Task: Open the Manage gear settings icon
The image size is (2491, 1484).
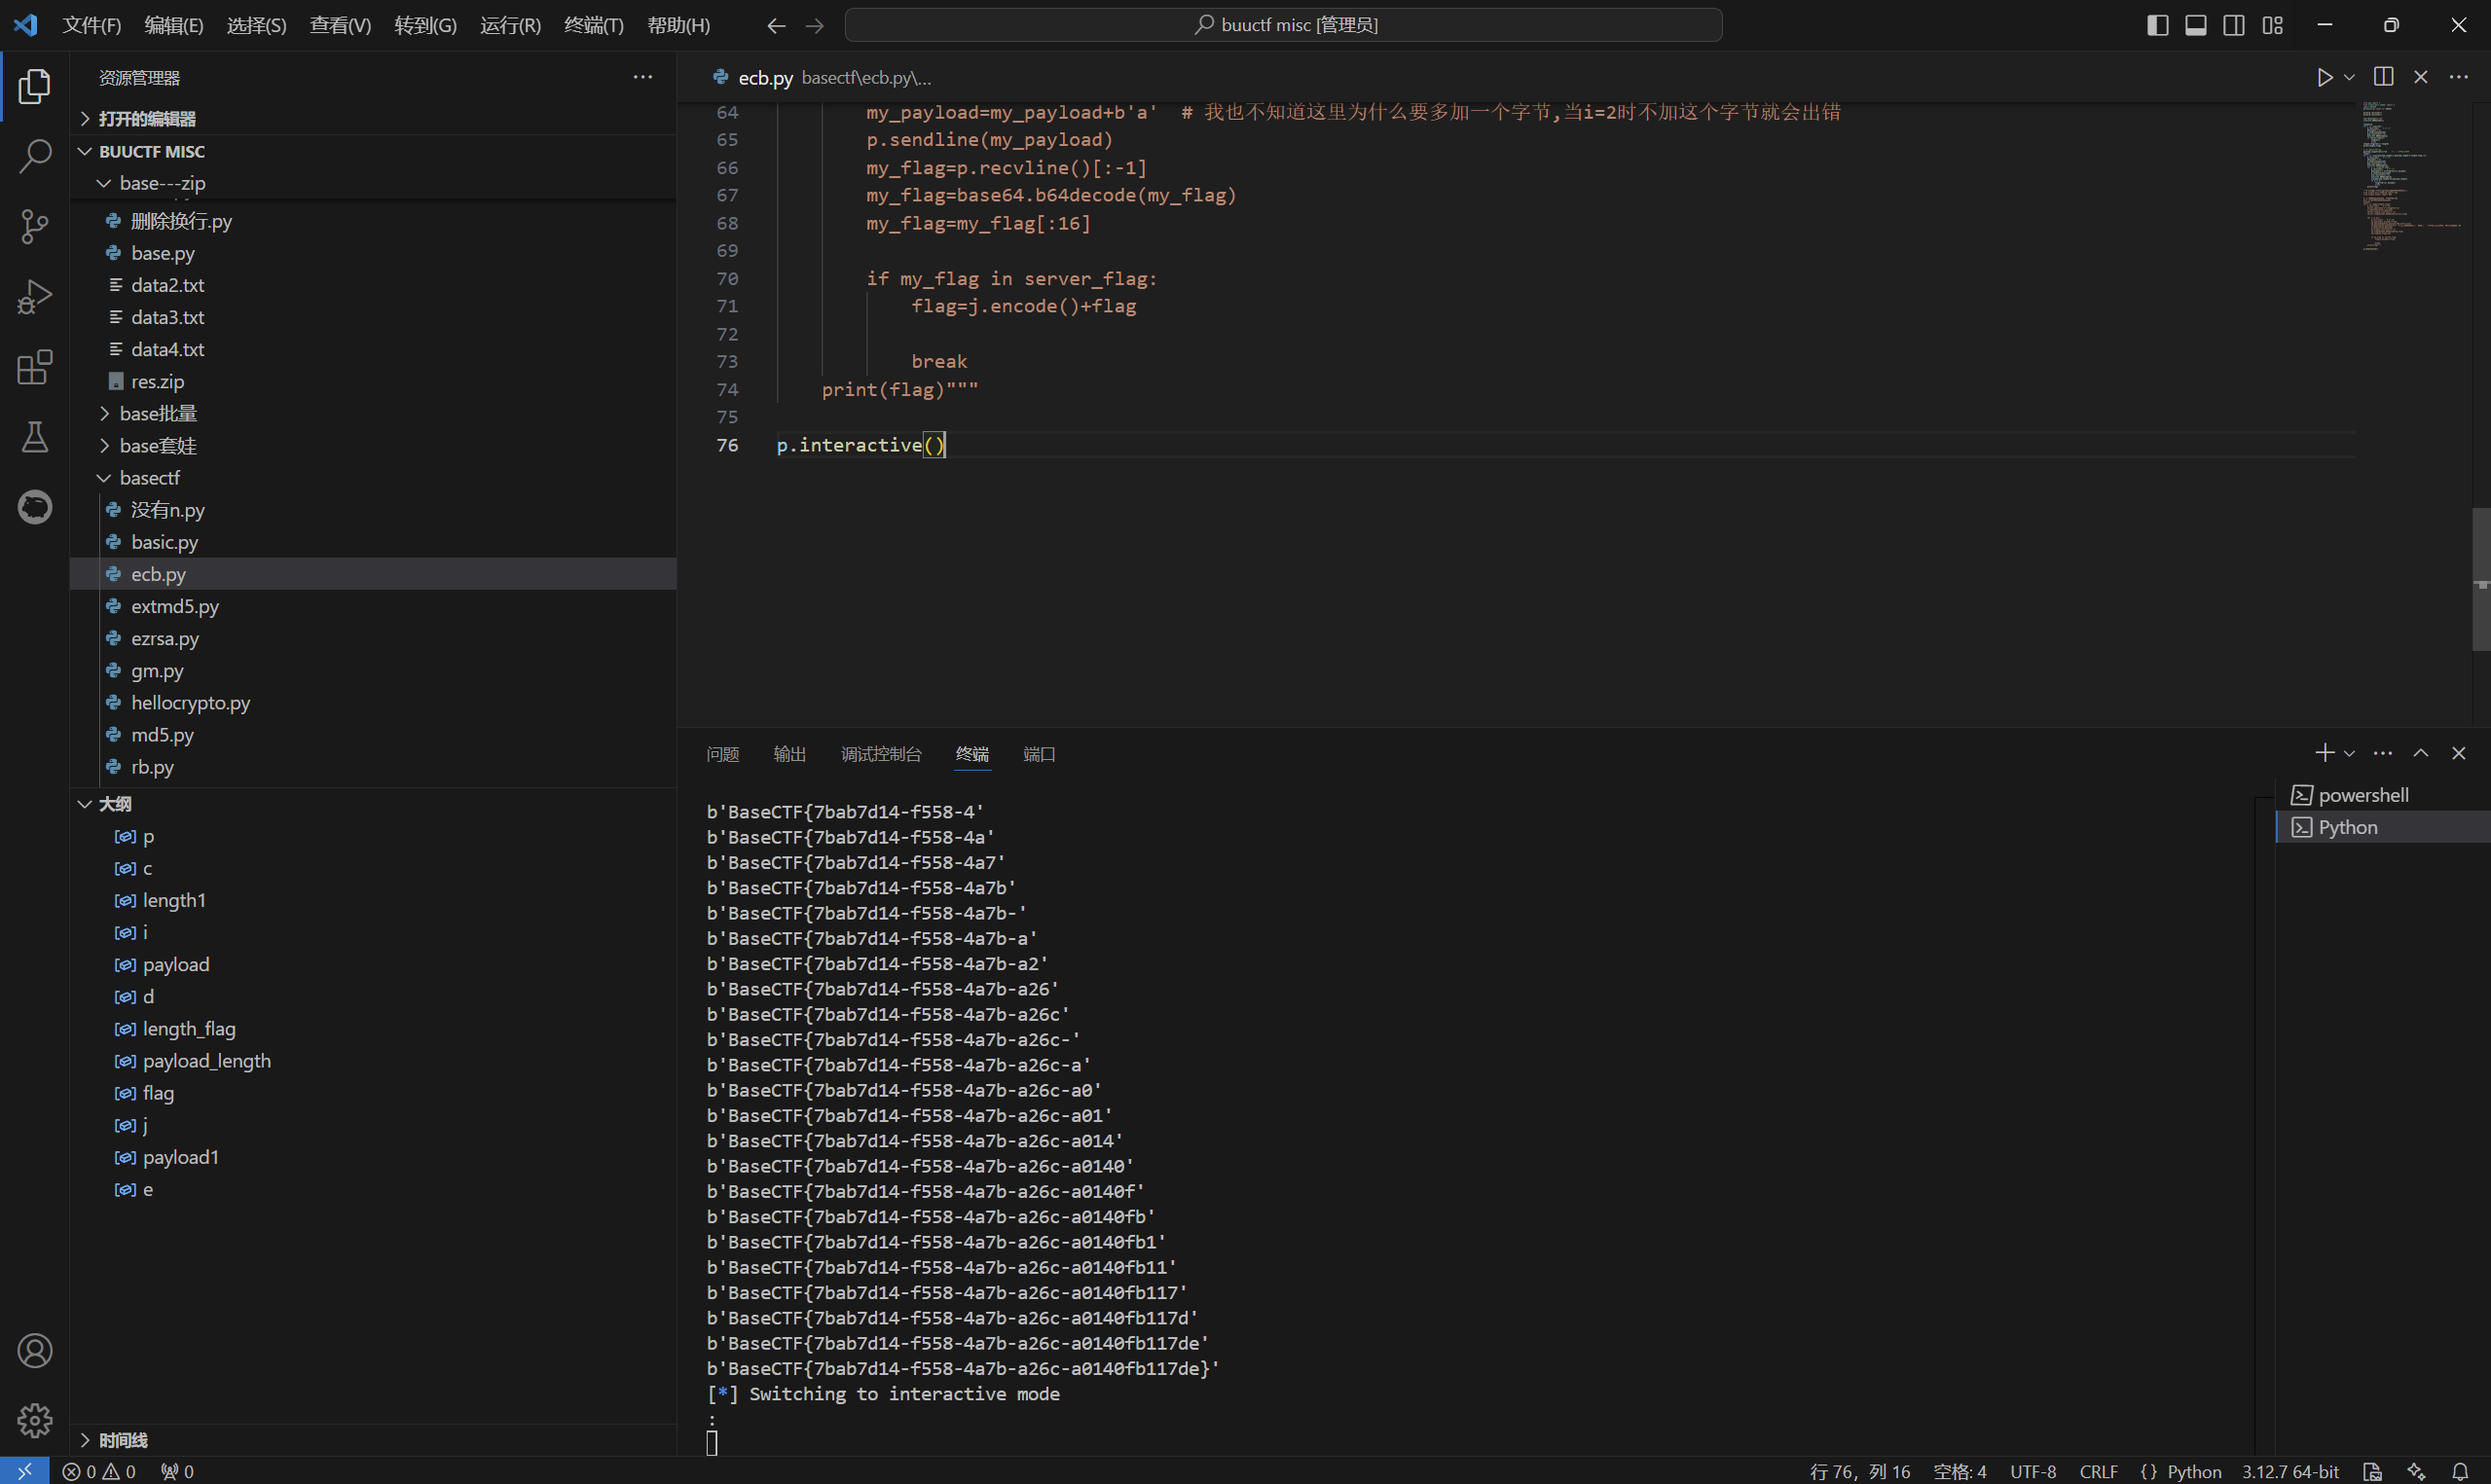Action: pyautogui.click(x=35, y=1420)
